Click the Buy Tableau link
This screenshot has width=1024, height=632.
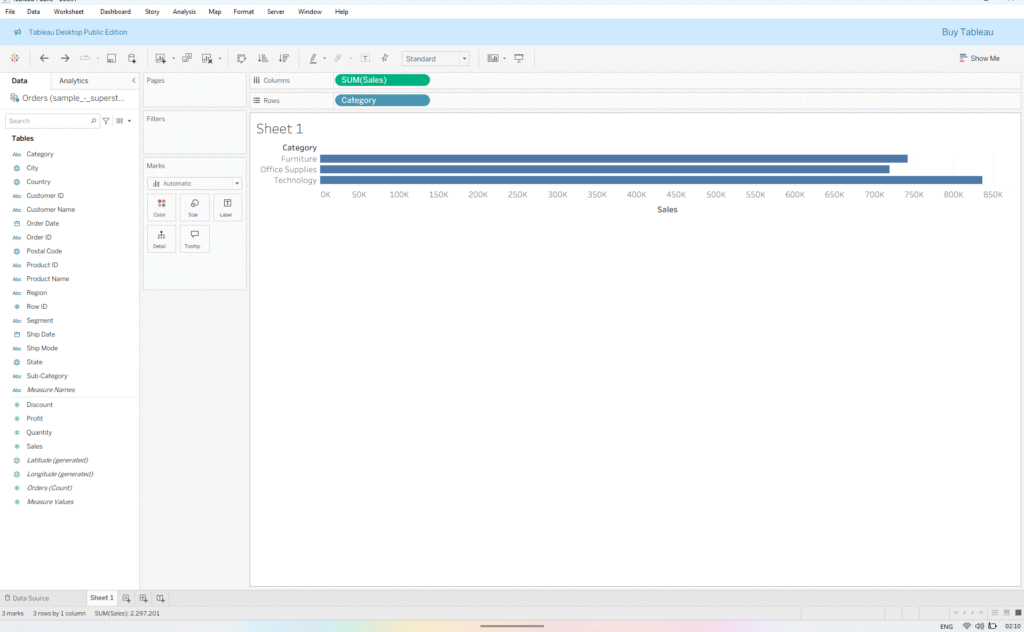point(967,32)
